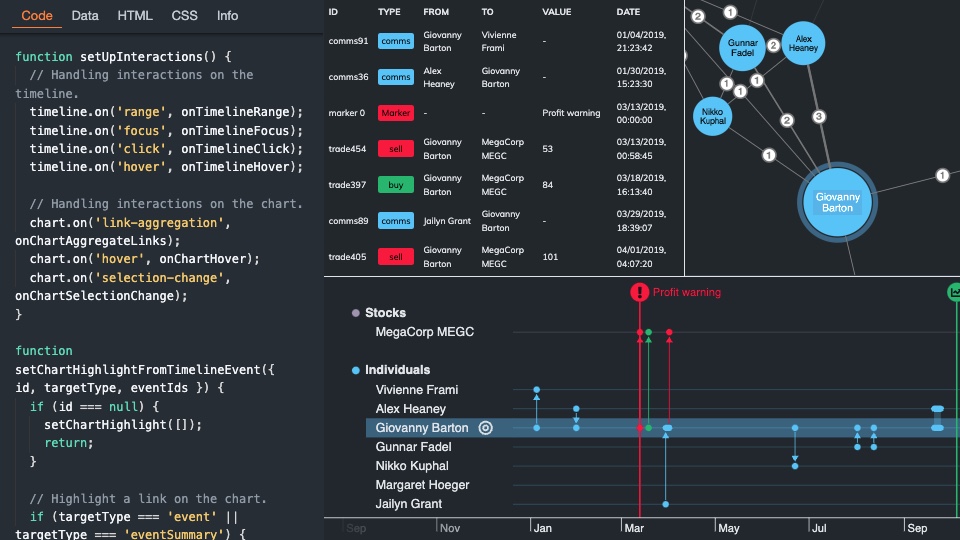Viewport: 960px width, 540px height.
Task: Click the red Marker tag for marker 0
Action: (395, 113)
